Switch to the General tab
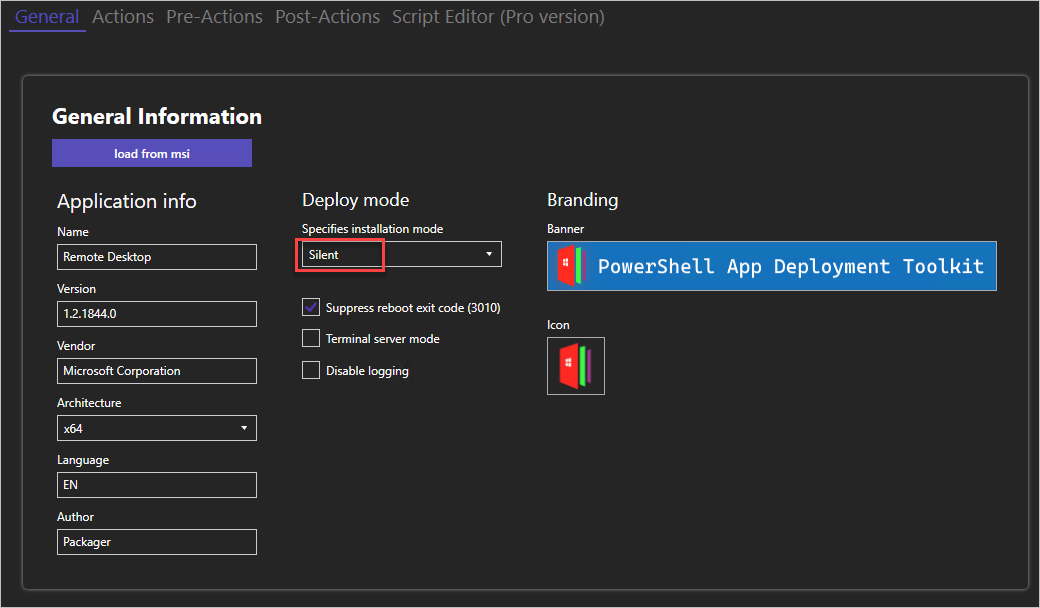Screen dimensions: 1040x608 click(x=47, y=17)
